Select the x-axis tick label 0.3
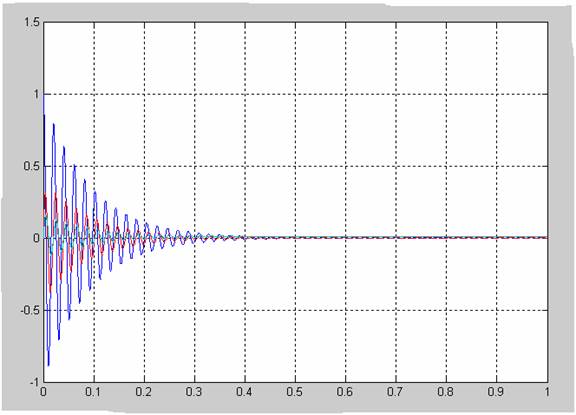The width and height of the screenshot is (576, 415). pos(194,392)
